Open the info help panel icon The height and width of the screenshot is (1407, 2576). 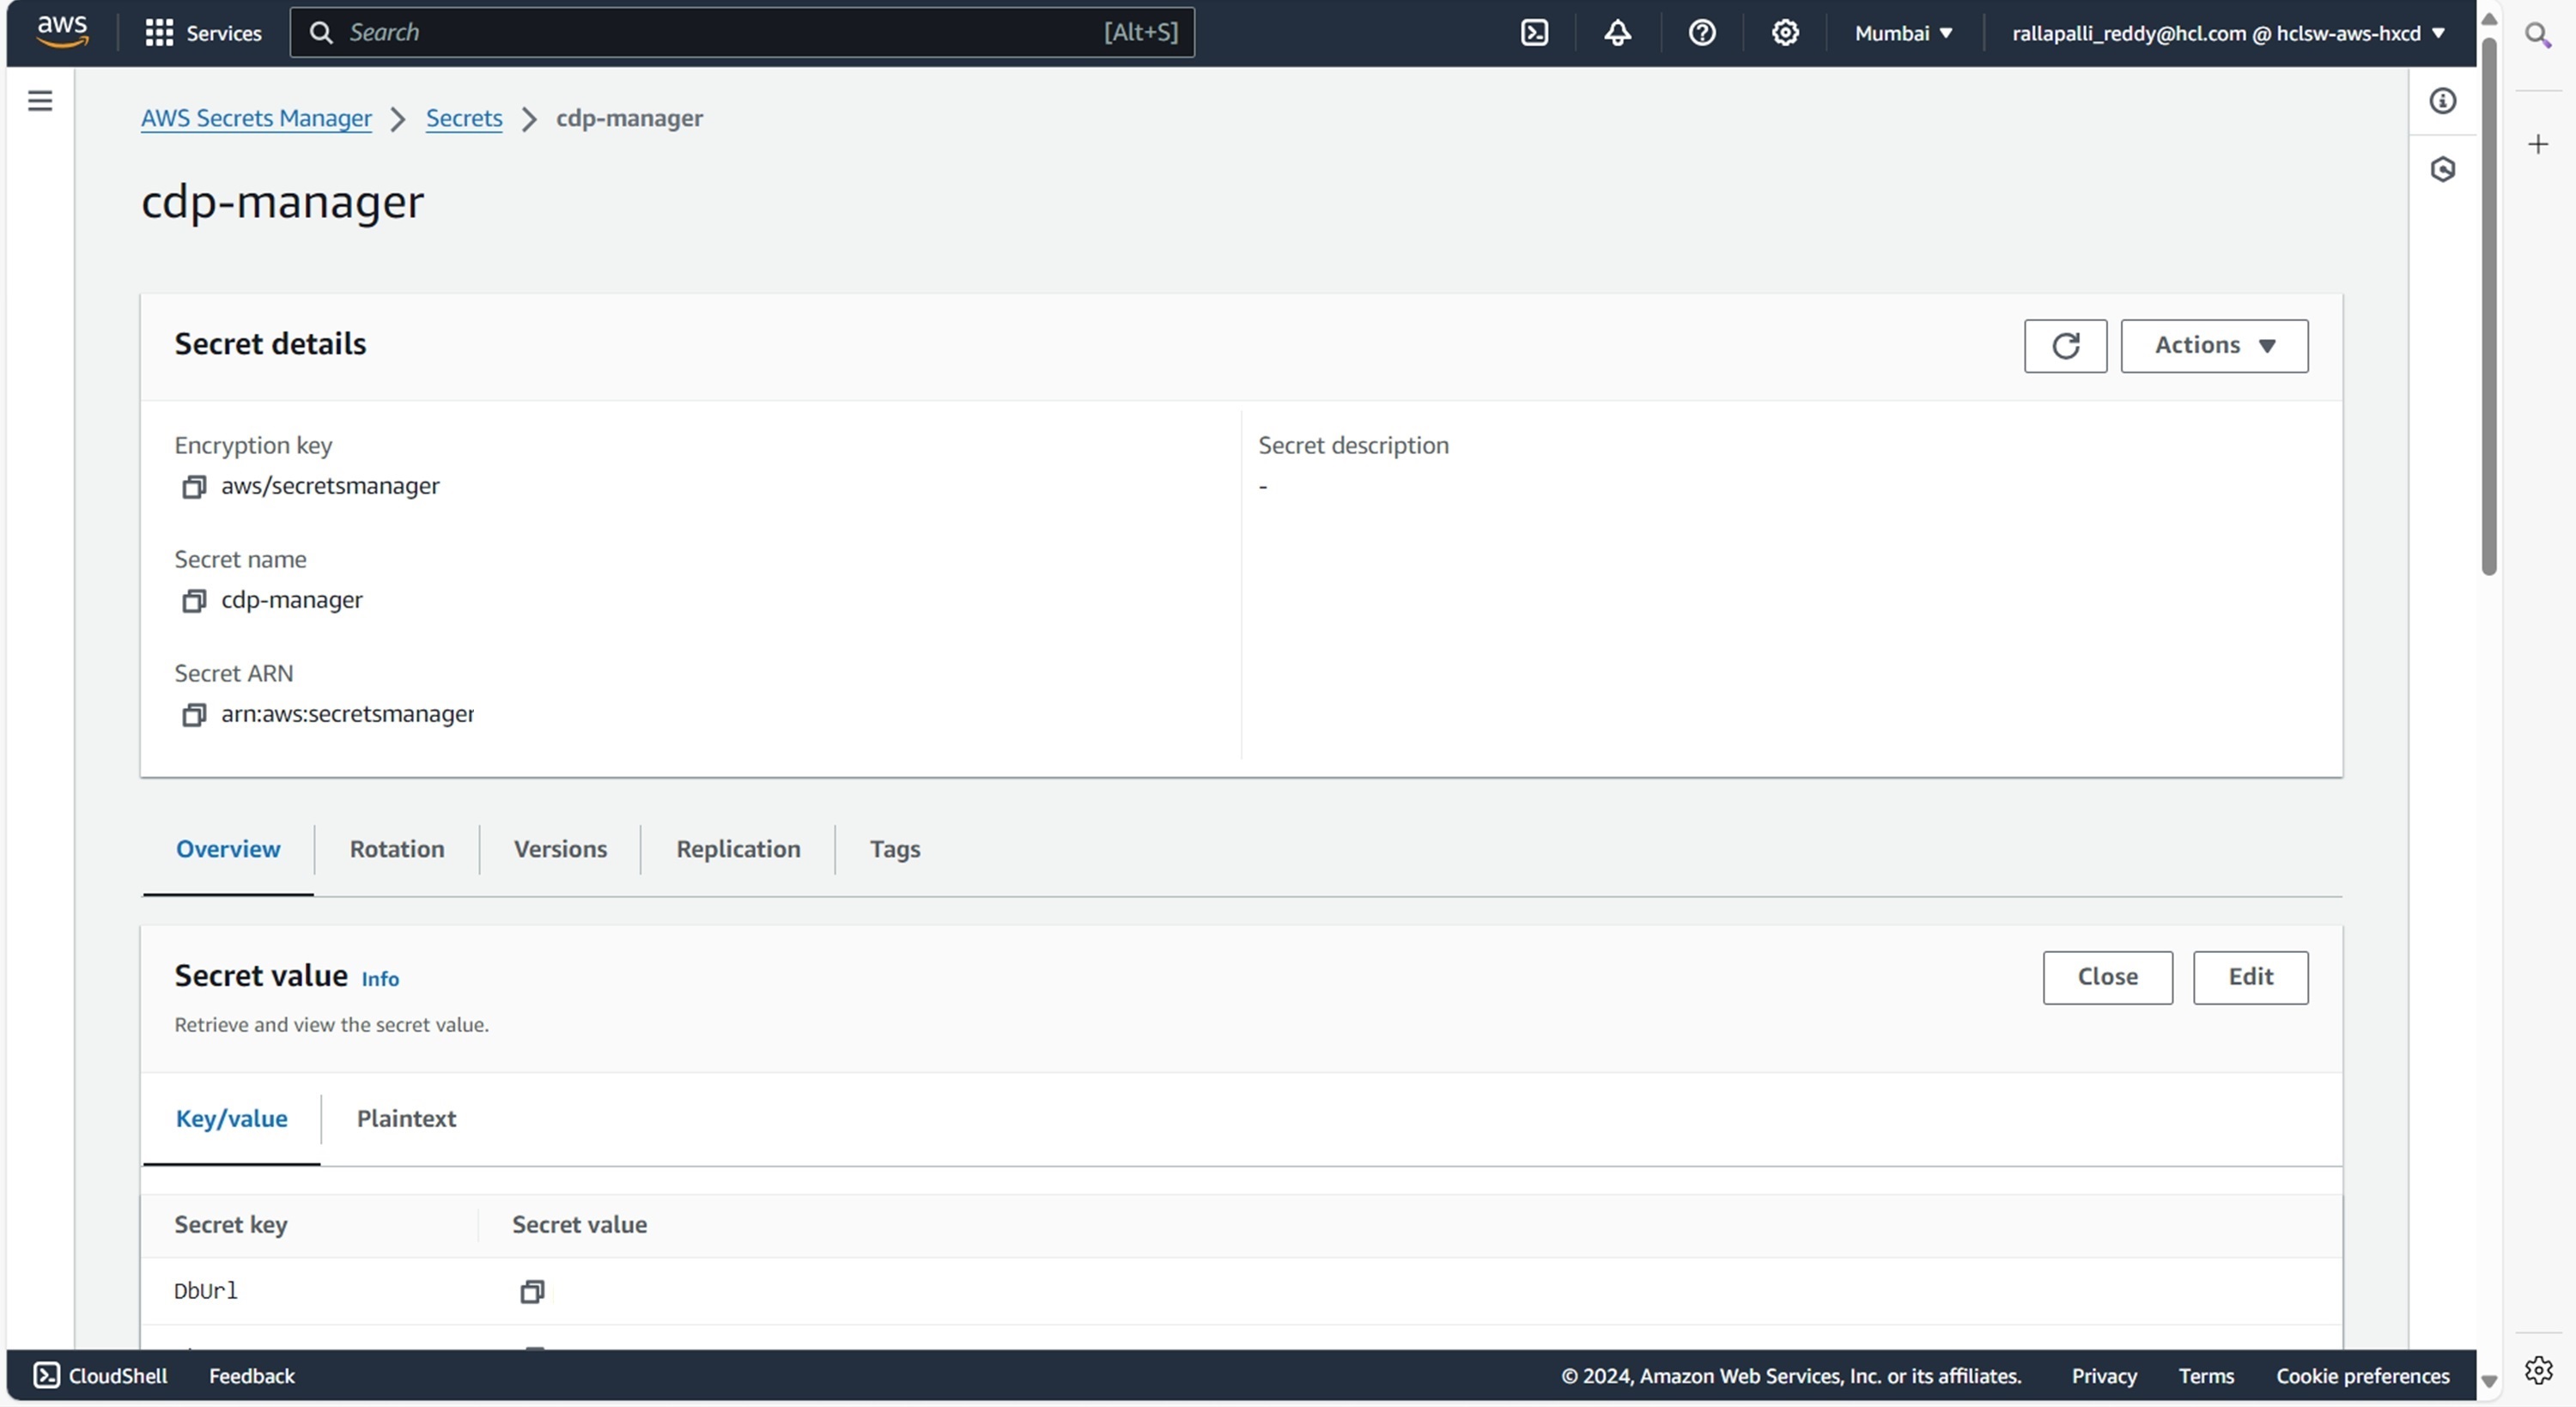(2442, 101)
